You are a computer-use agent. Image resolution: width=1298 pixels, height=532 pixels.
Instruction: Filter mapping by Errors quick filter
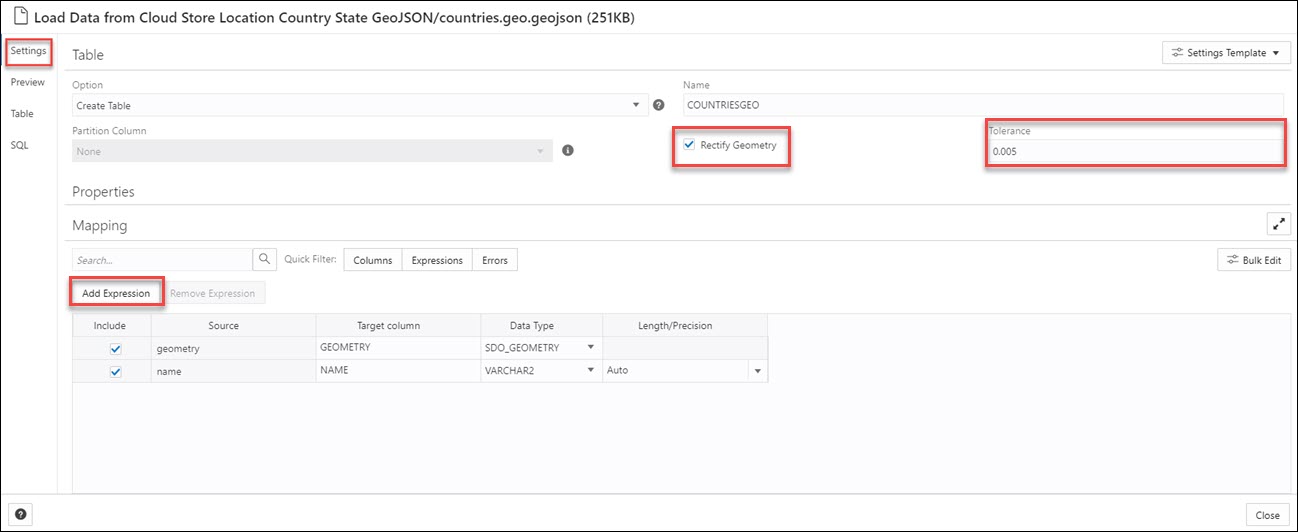[494, 260]
